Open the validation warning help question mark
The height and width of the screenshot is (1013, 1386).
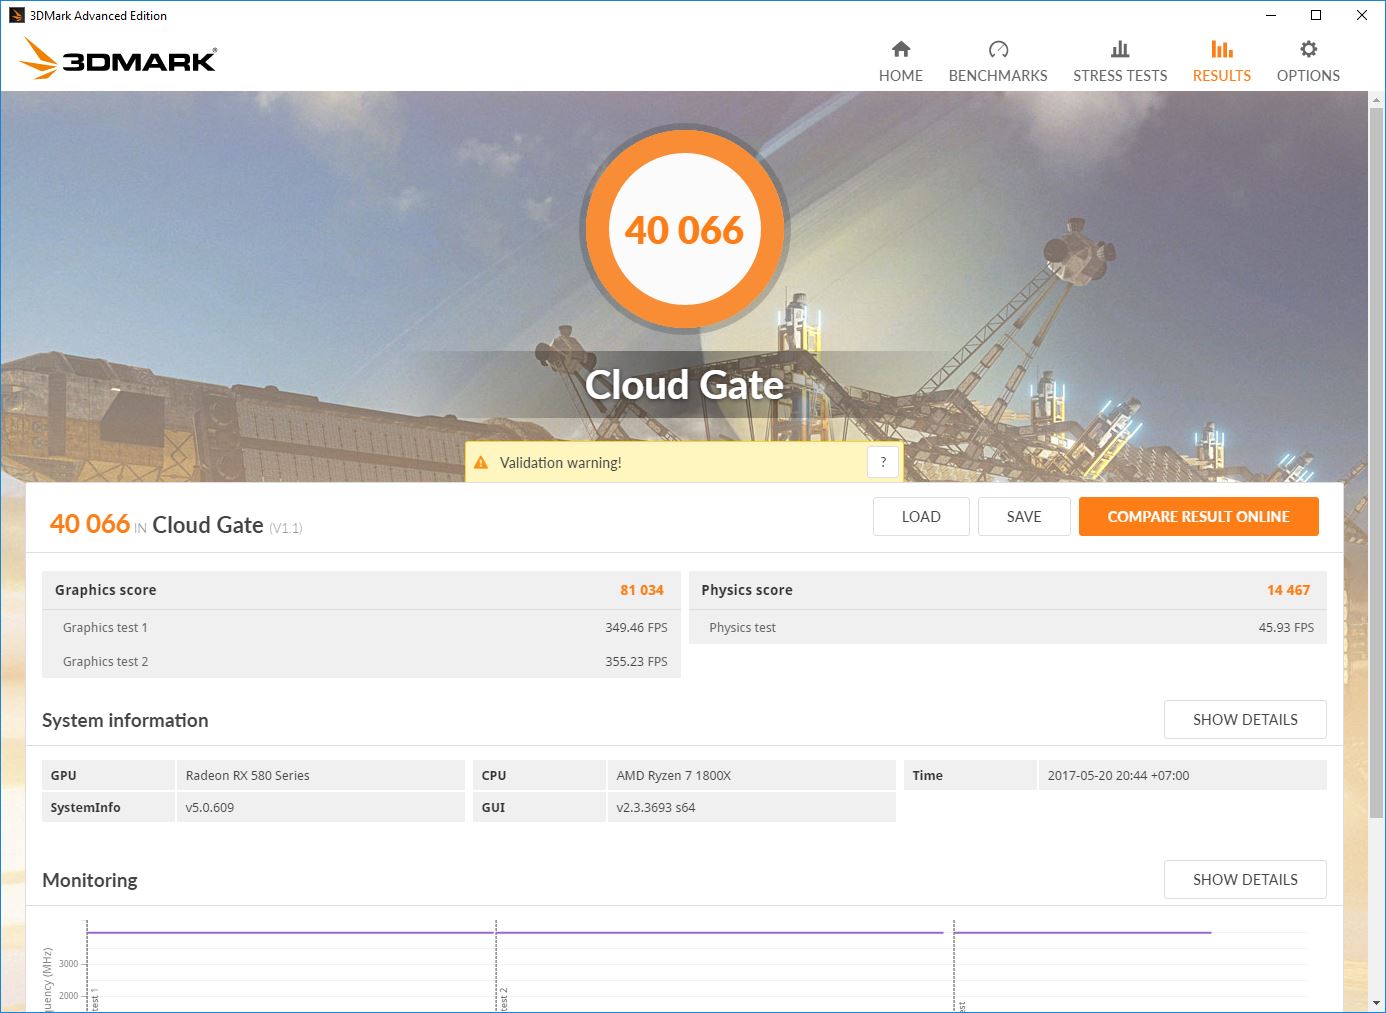click(x=883, y=462)
